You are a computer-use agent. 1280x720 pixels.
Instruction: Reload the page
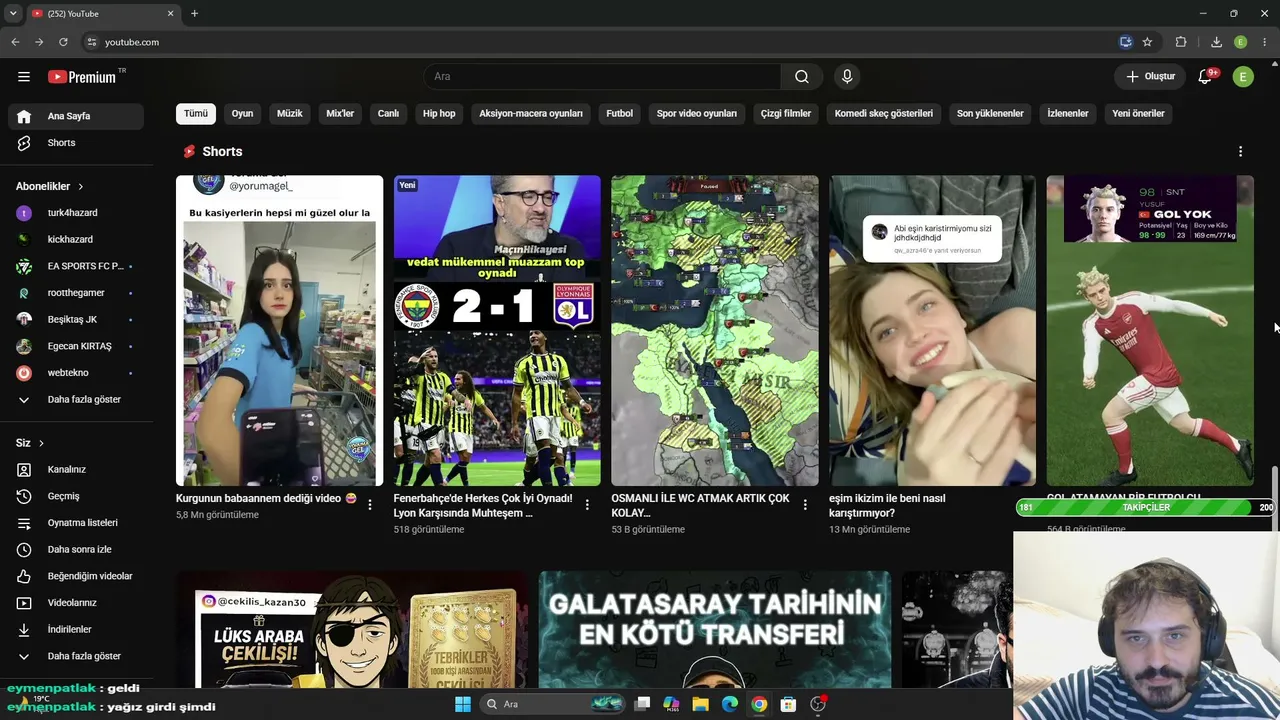(63, 42)
